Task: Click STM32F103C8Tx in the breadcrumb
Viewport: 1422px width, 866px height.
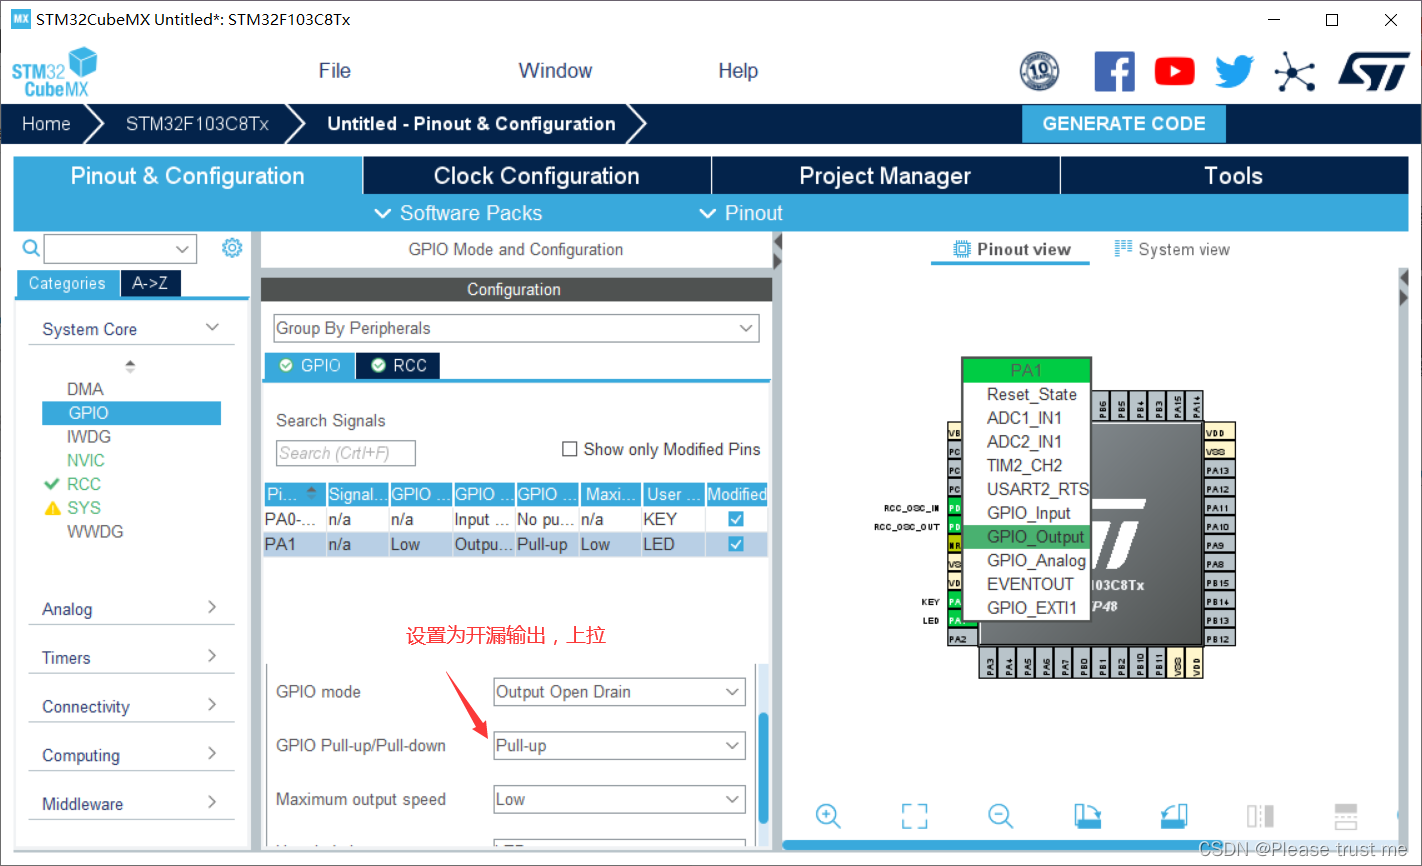Action: pos(197,124)
